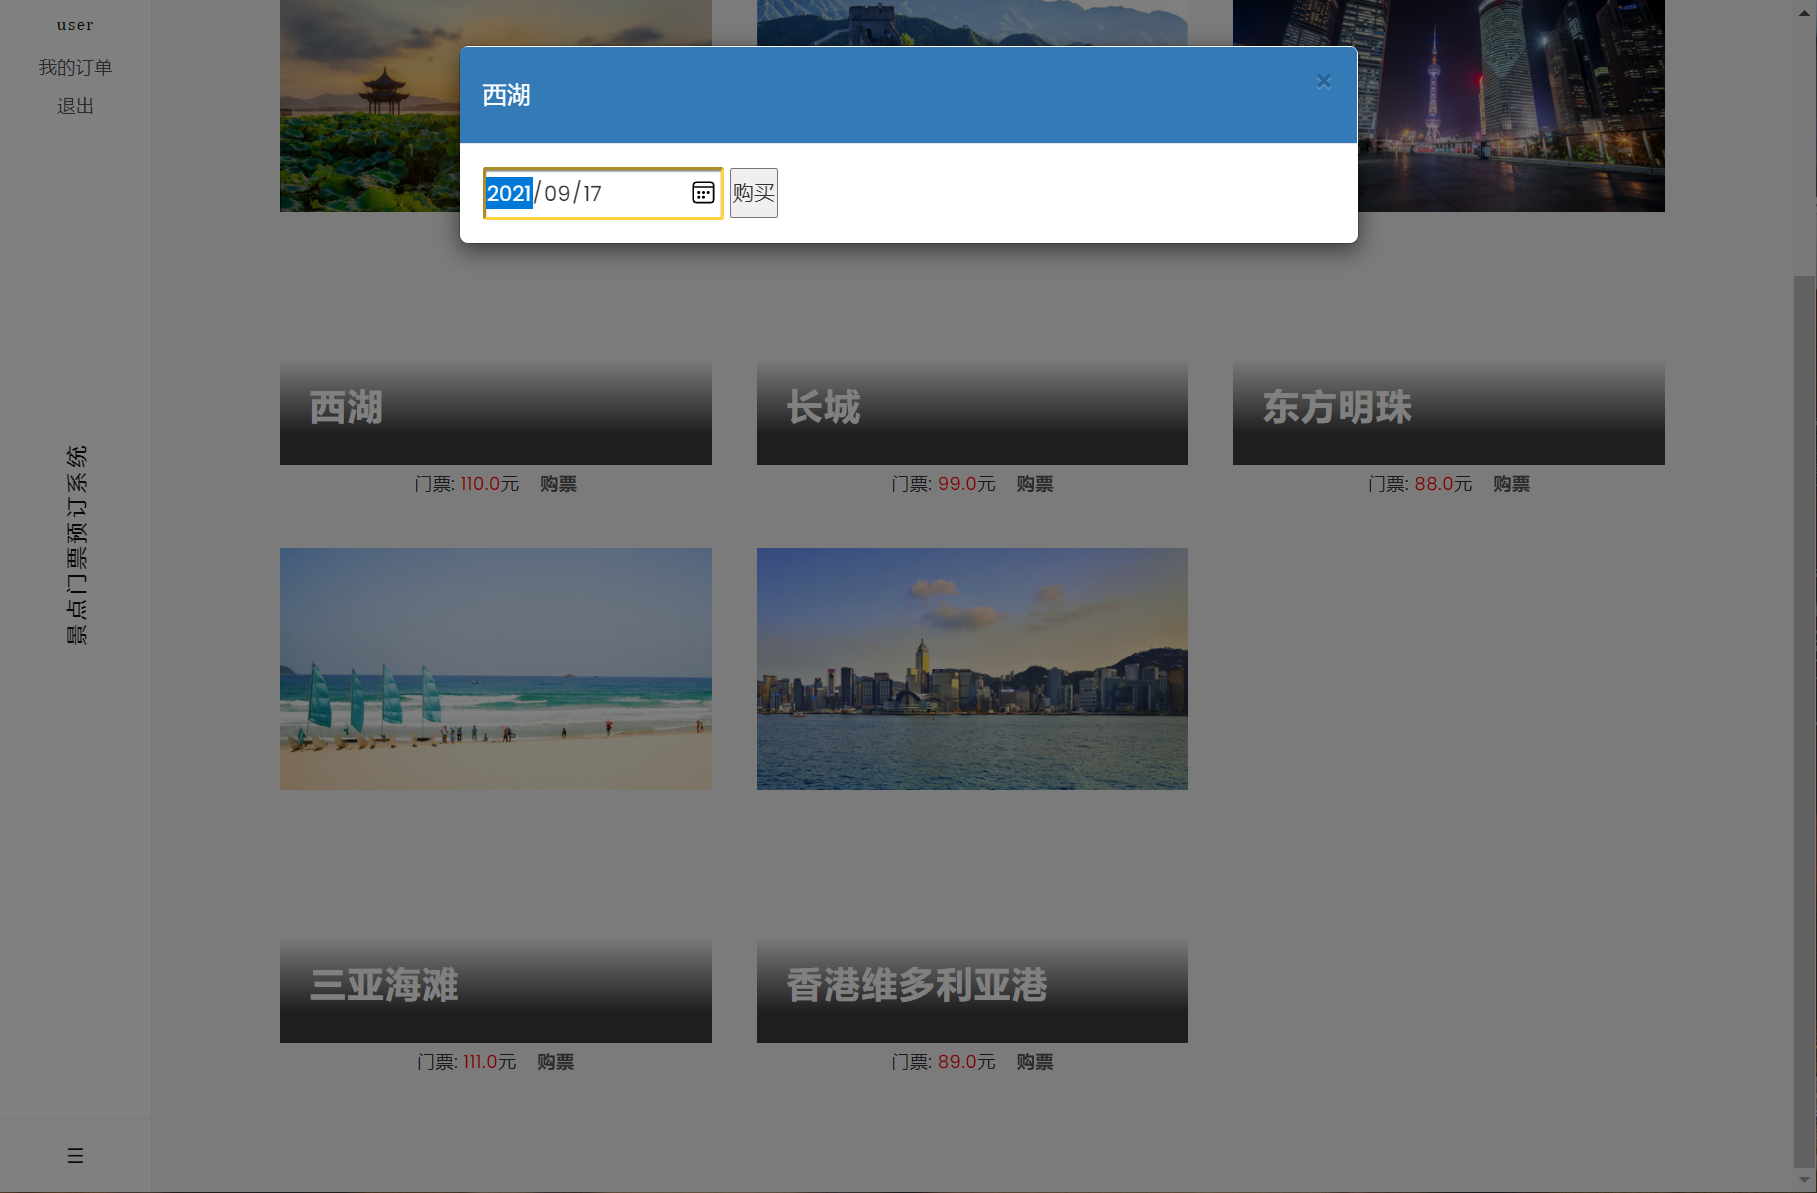Click 购票 link under 香港维多利亚港

pos(1034,1062)
